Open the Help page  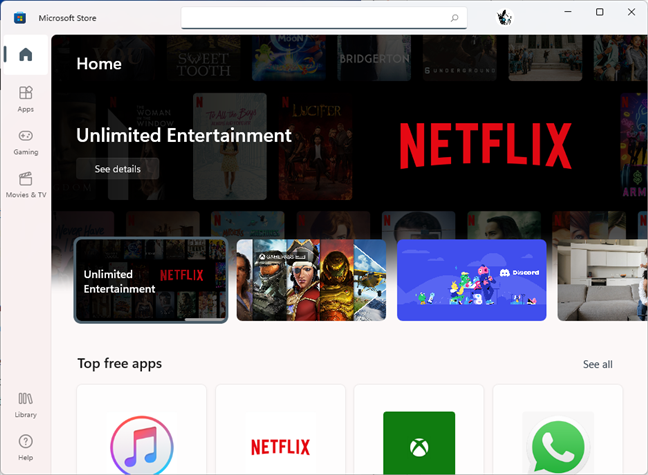(26, 447)
